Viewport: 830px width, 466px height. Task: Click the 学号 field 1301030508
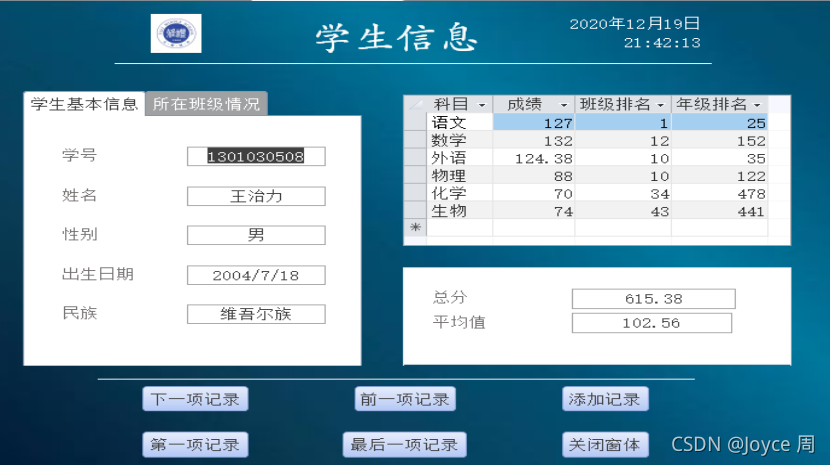pos(256,156)
